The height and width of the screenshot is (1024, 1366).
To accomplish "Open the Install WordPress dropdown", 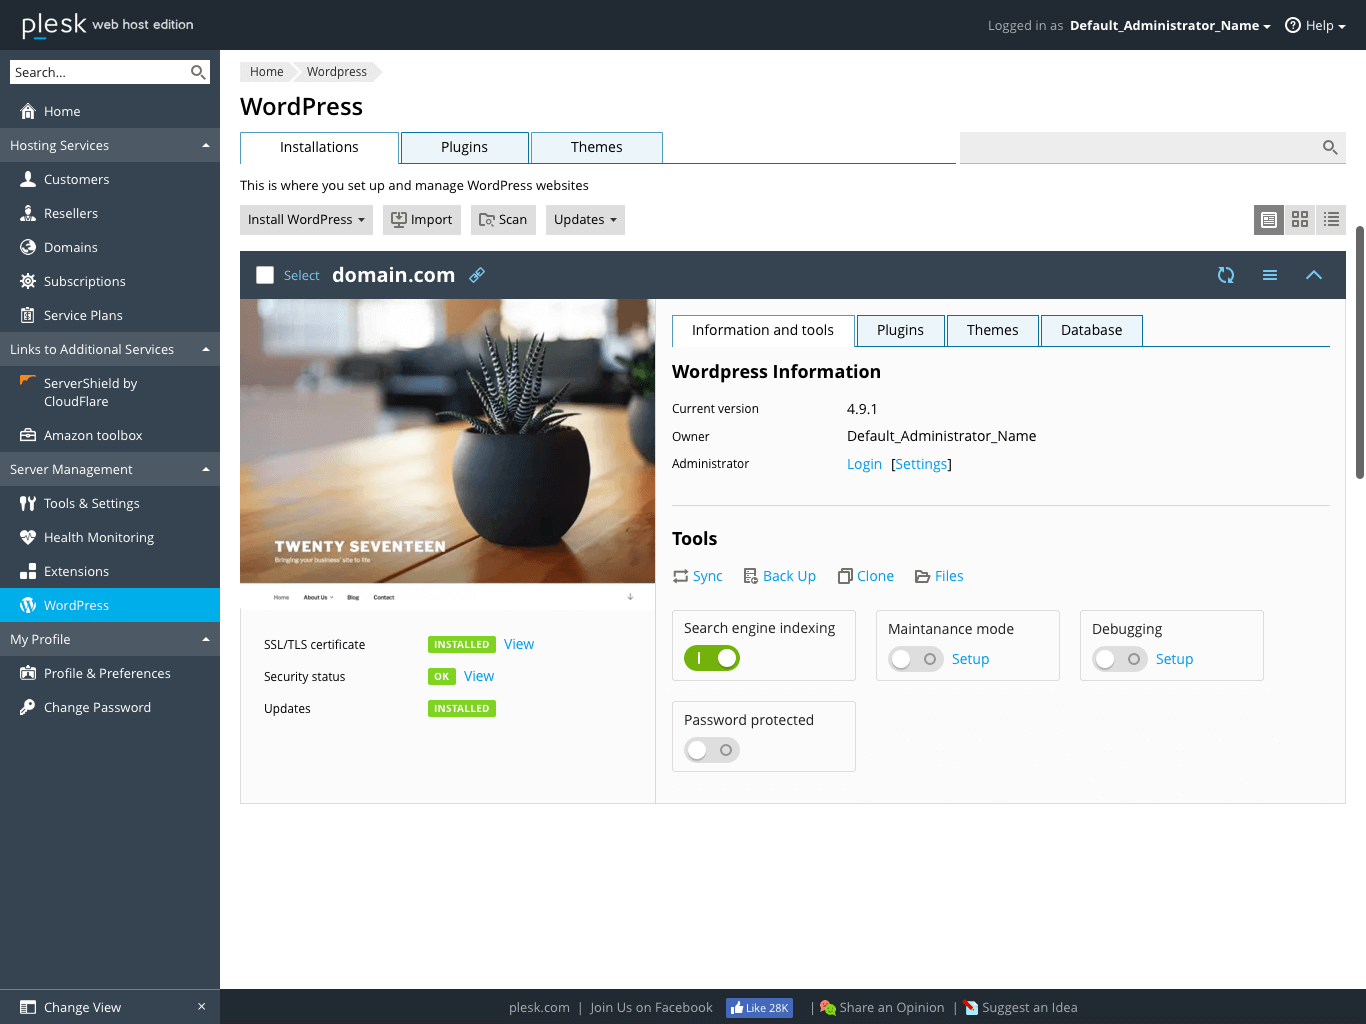I will tap(306, 220).
